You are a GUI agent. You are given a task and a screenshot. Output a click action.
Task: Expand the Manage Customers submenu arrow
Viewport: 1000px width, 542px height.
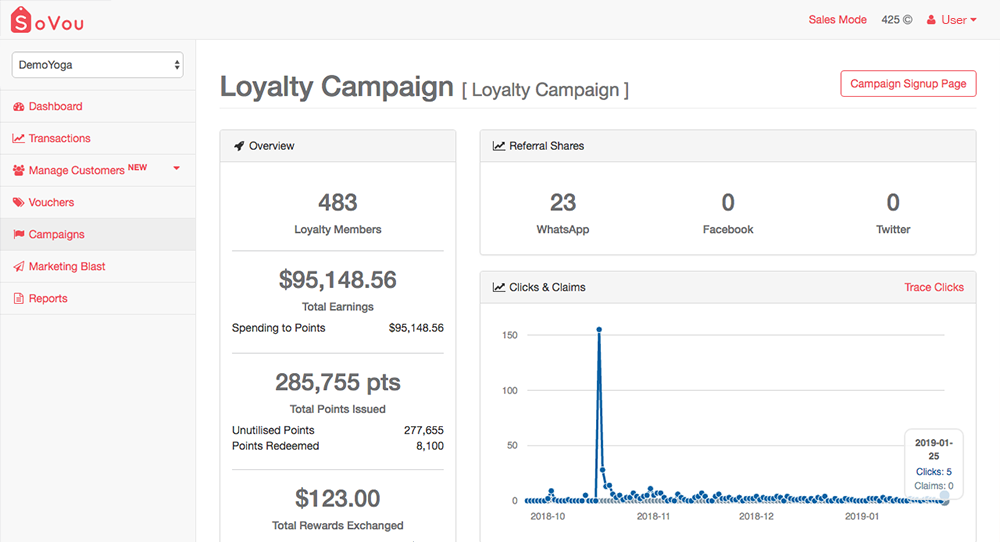pos(177,168)
